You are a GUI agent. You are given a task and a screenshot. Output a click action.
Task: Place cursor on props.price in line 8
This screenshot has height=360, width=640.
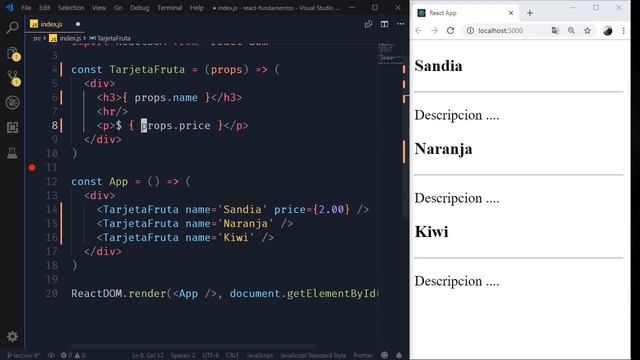(176, 125)
